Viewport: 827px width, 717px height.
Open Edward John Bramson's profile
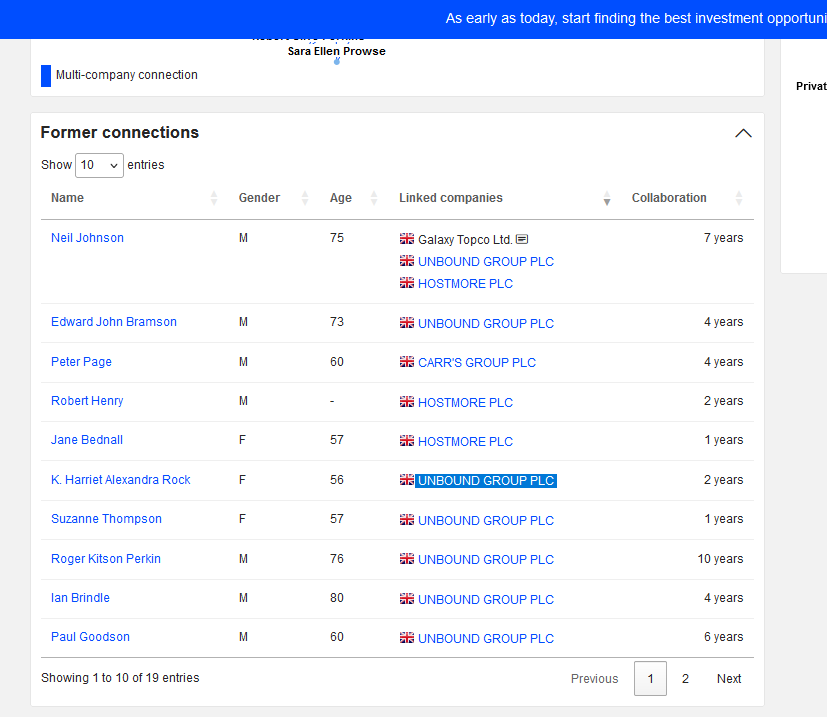coord(114,322)
